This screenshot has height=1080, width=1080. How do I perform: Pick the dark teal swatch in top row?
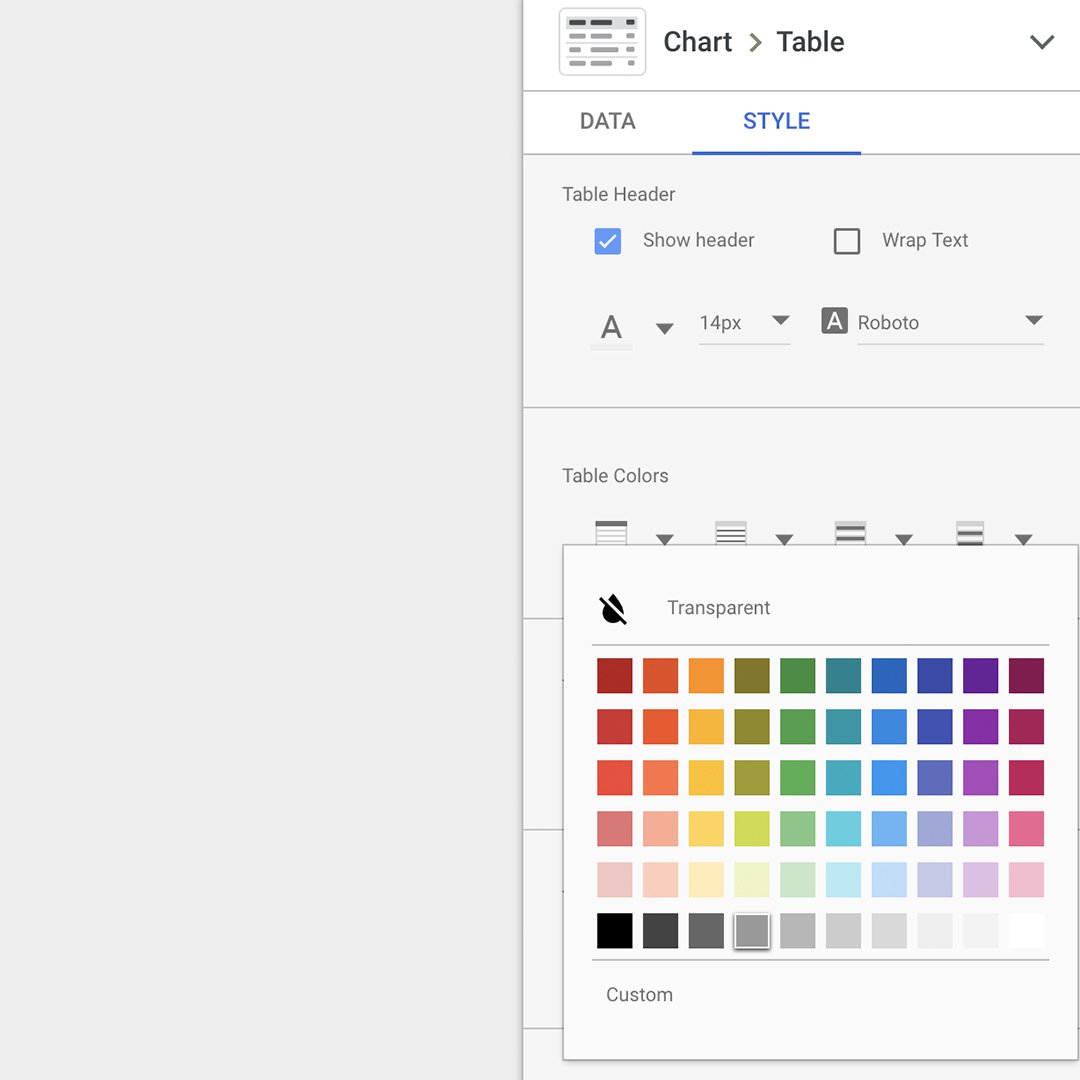pos(843,676)
